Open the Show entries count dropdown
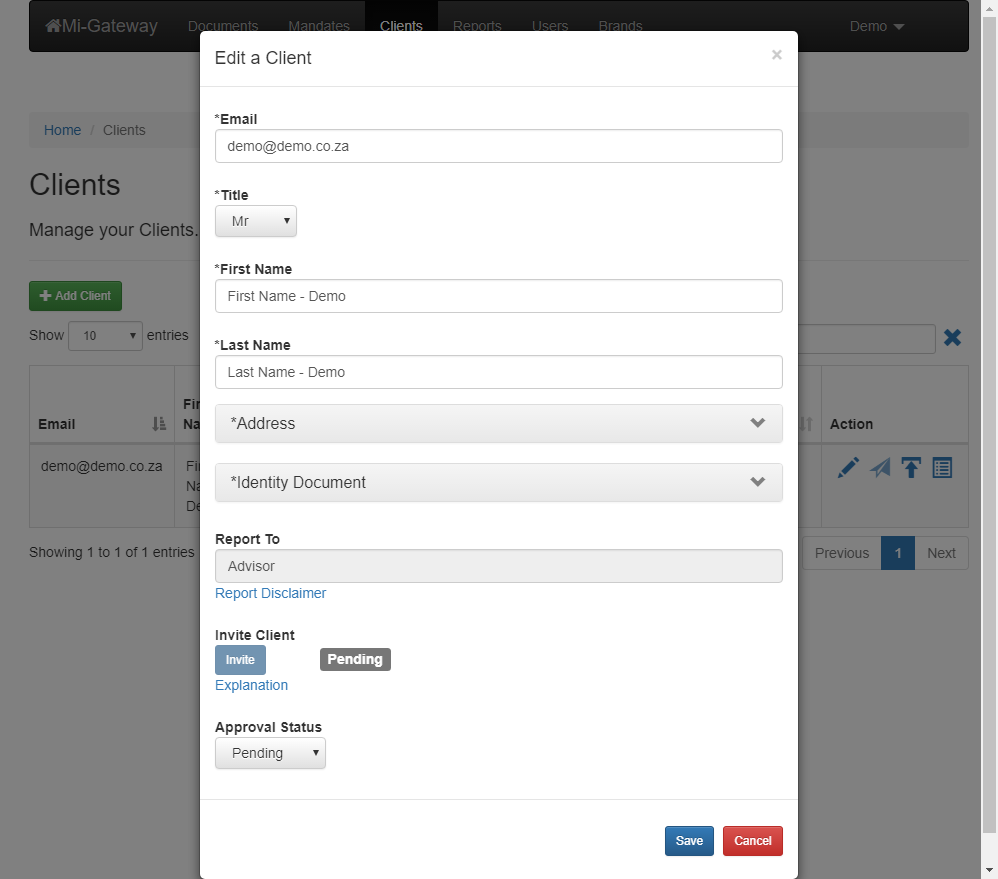Screen dimensions: 998x879 click(x=105, y=336)
